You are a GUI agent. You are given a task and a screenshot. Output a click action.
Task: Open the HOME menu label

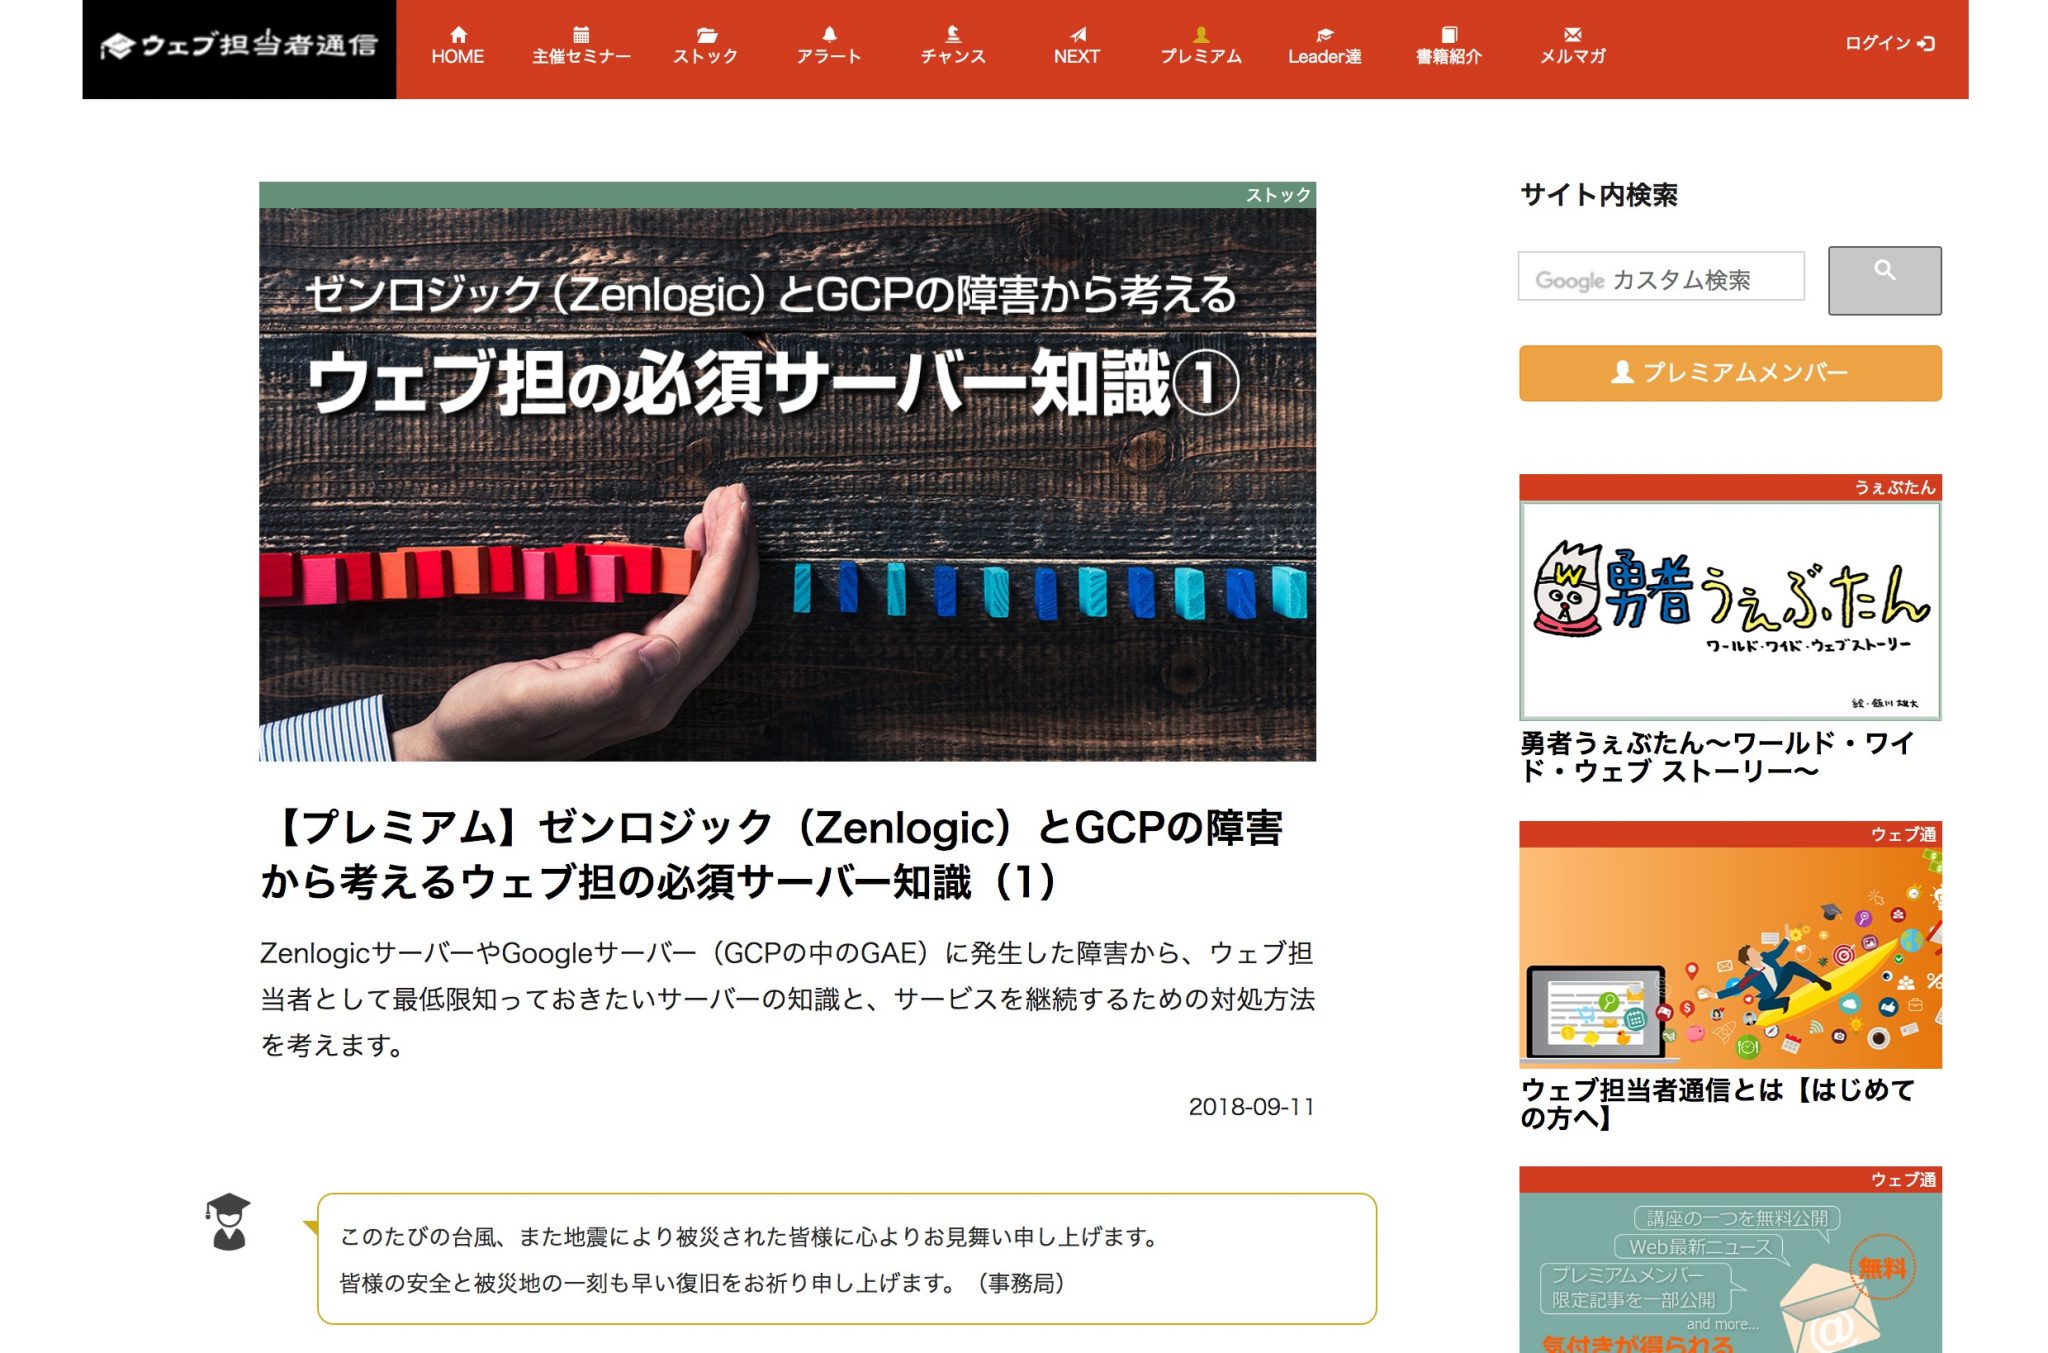458,57
